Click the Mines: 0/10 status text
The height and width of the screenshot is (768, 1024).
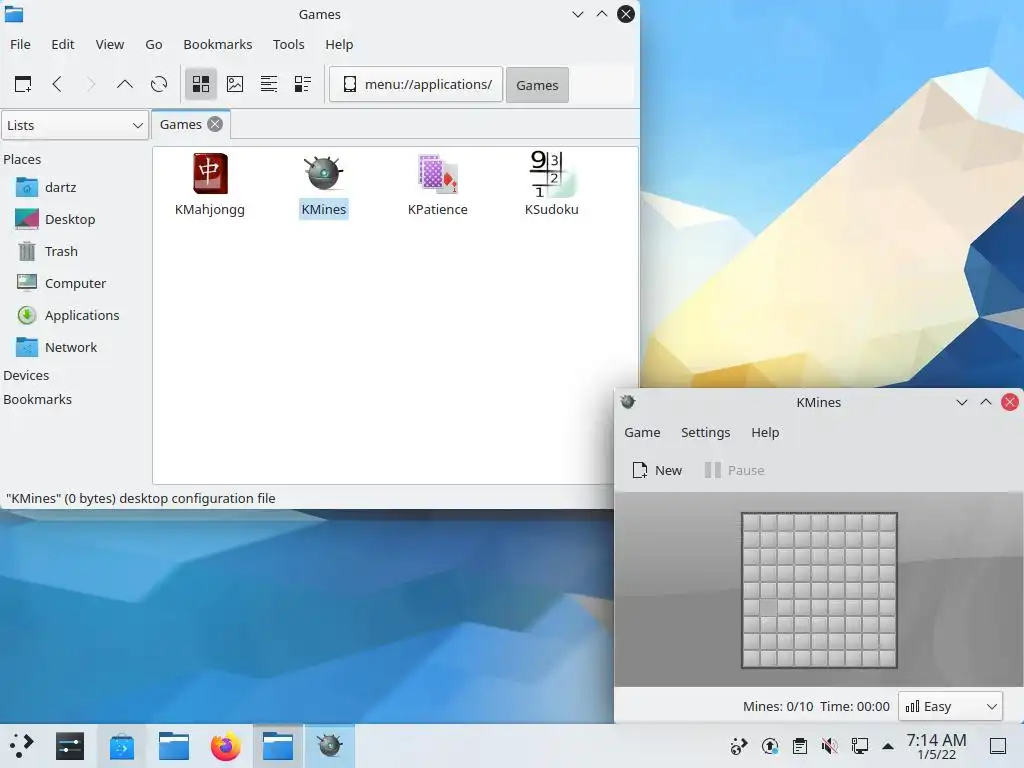(x=778, y=707)
